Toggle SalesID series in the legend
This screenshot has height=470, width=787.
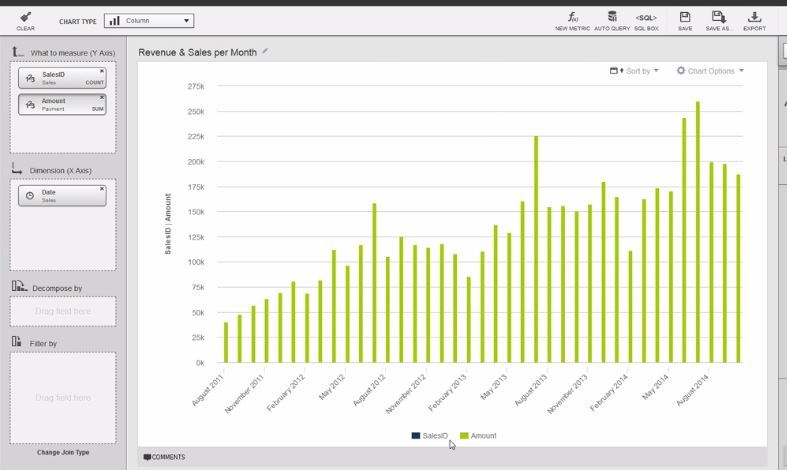tap(429, 436)
